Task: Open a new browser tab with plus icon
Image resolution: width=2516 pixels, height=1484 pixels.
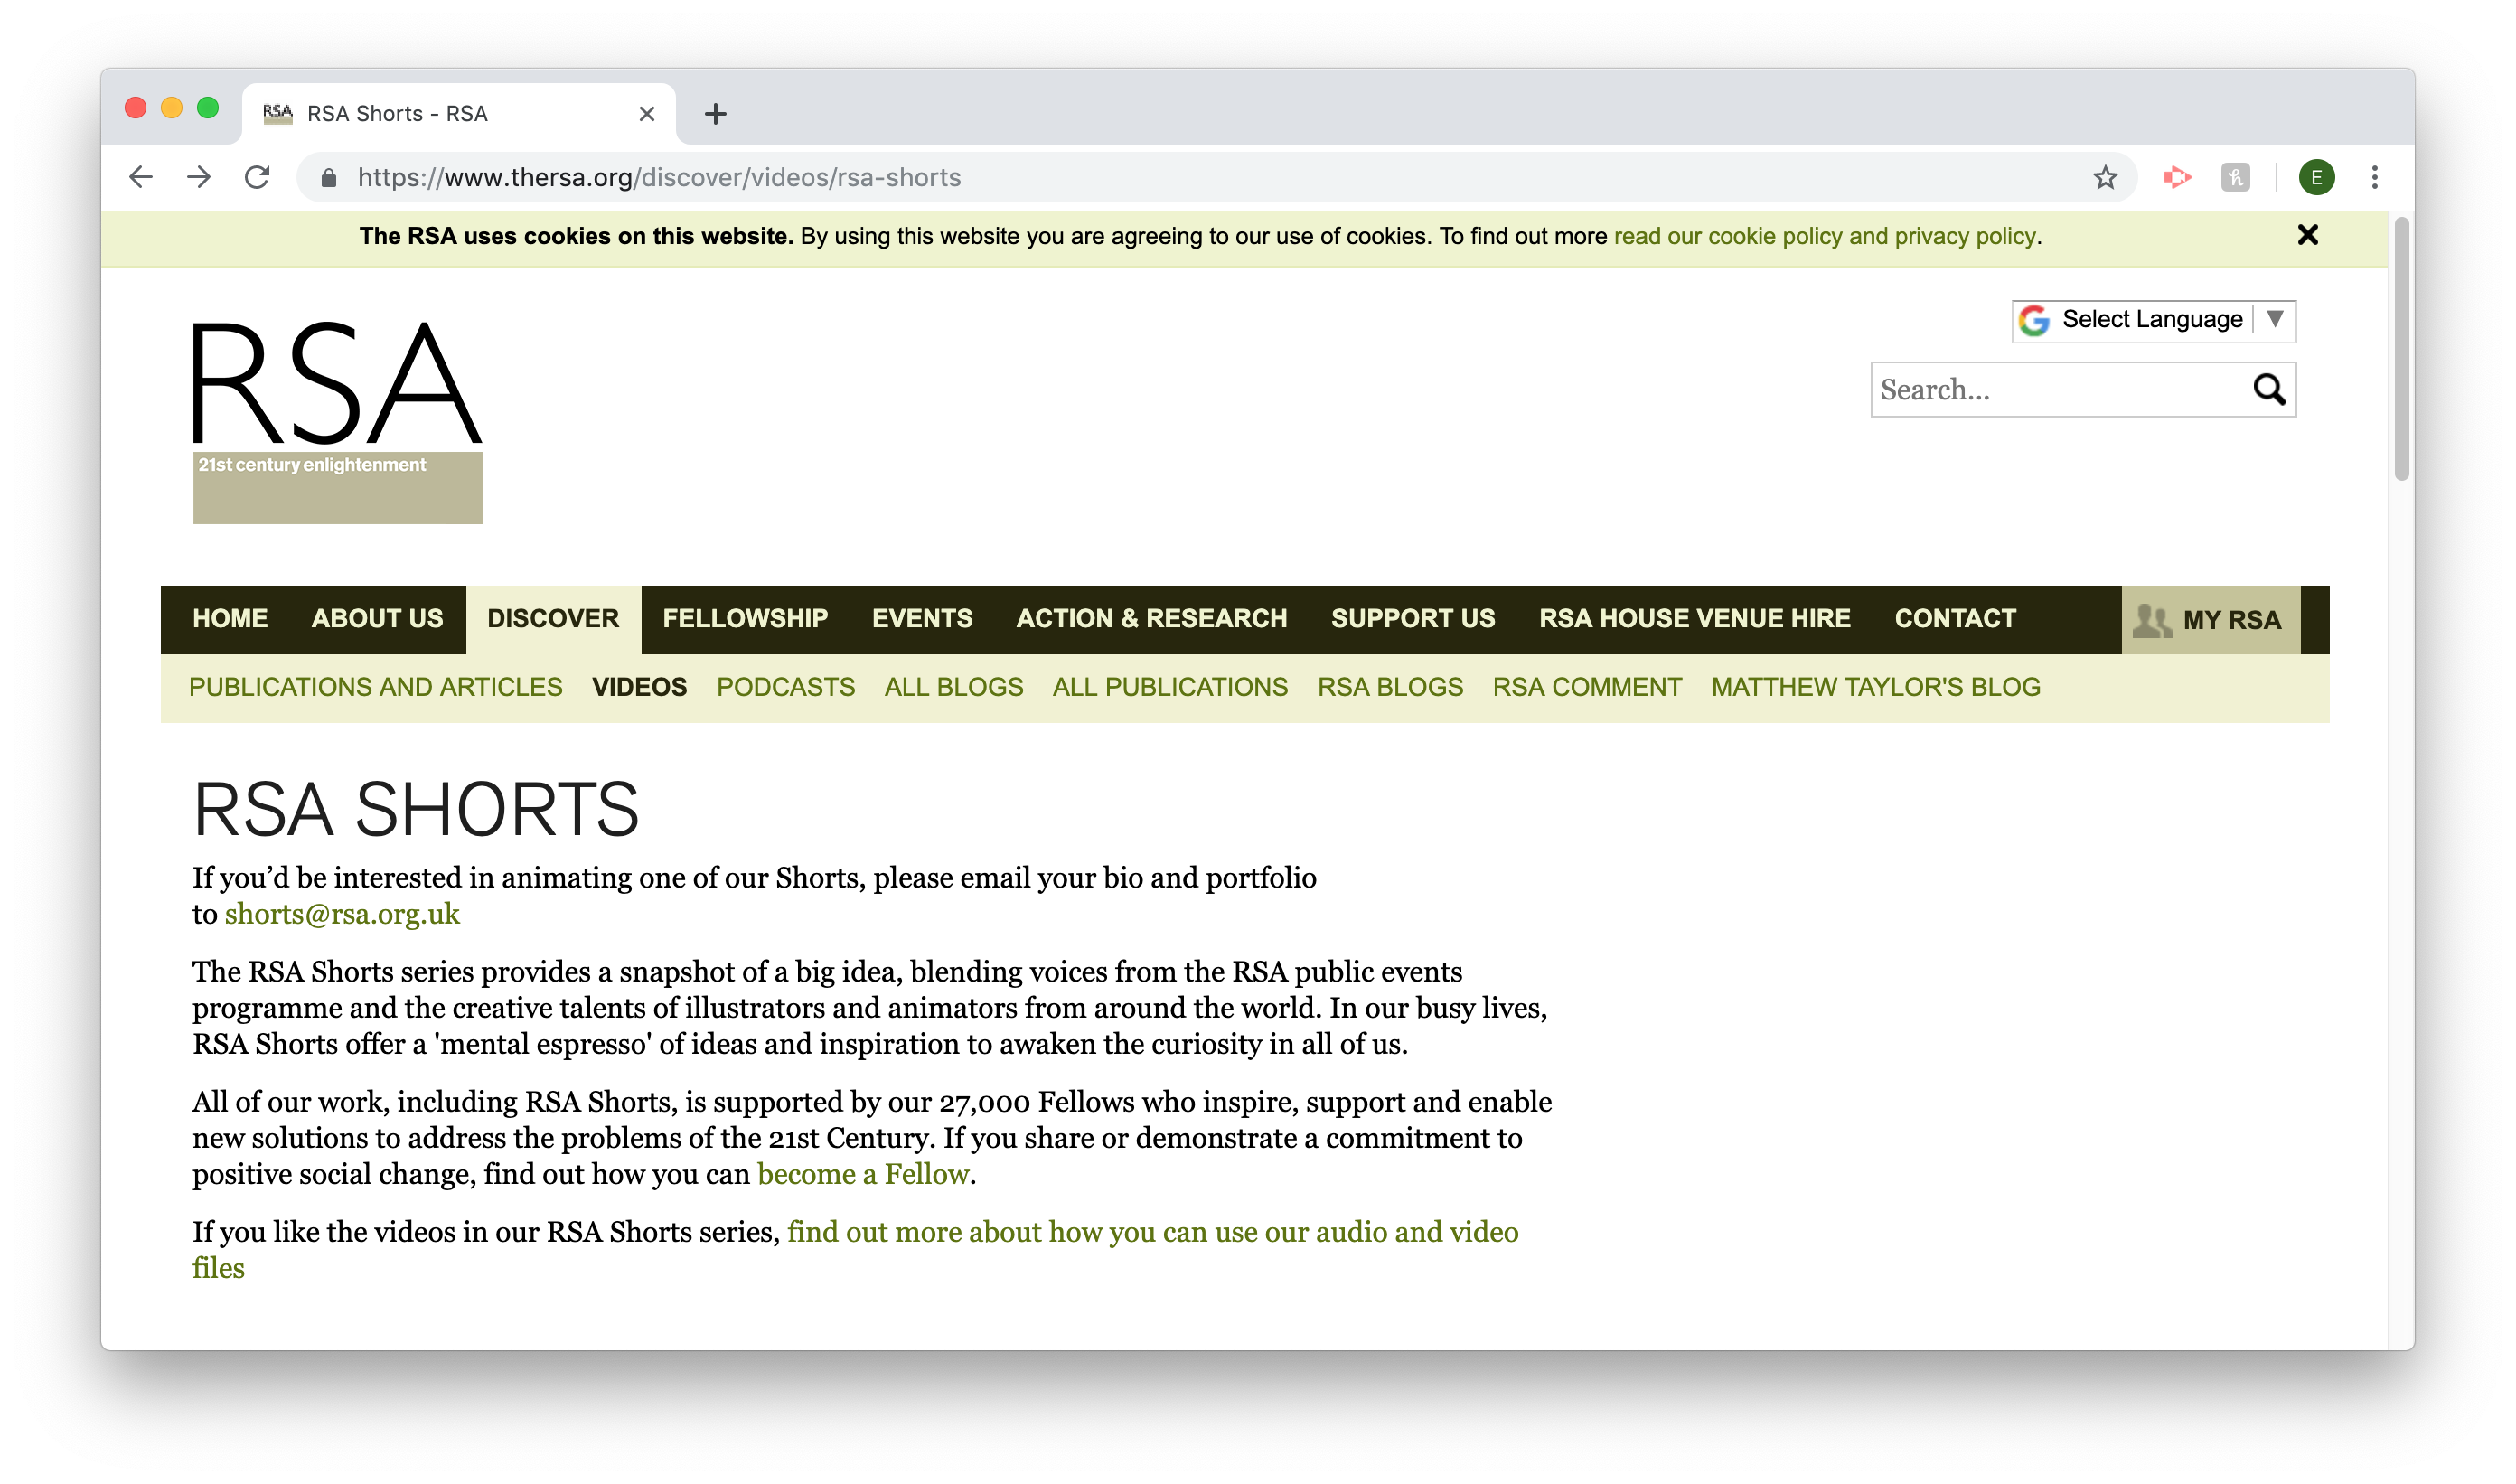Action: [715, 114]
